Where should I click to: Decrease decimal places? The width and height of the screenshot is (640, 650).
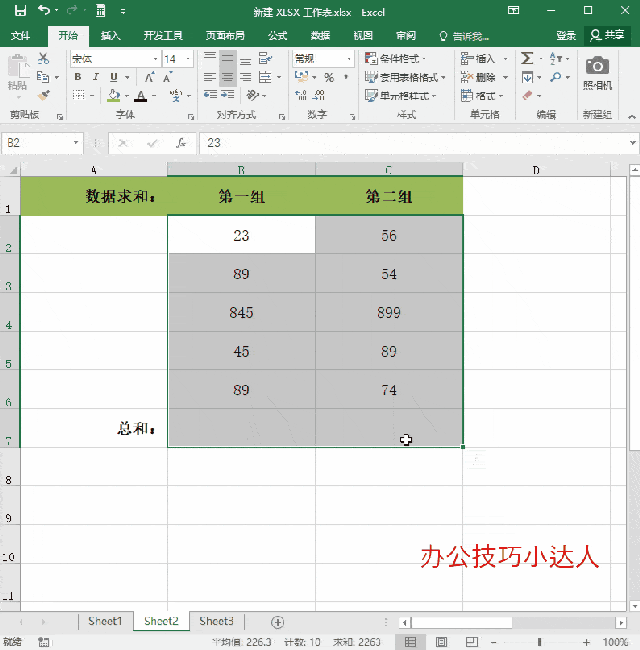pos(318,95)
